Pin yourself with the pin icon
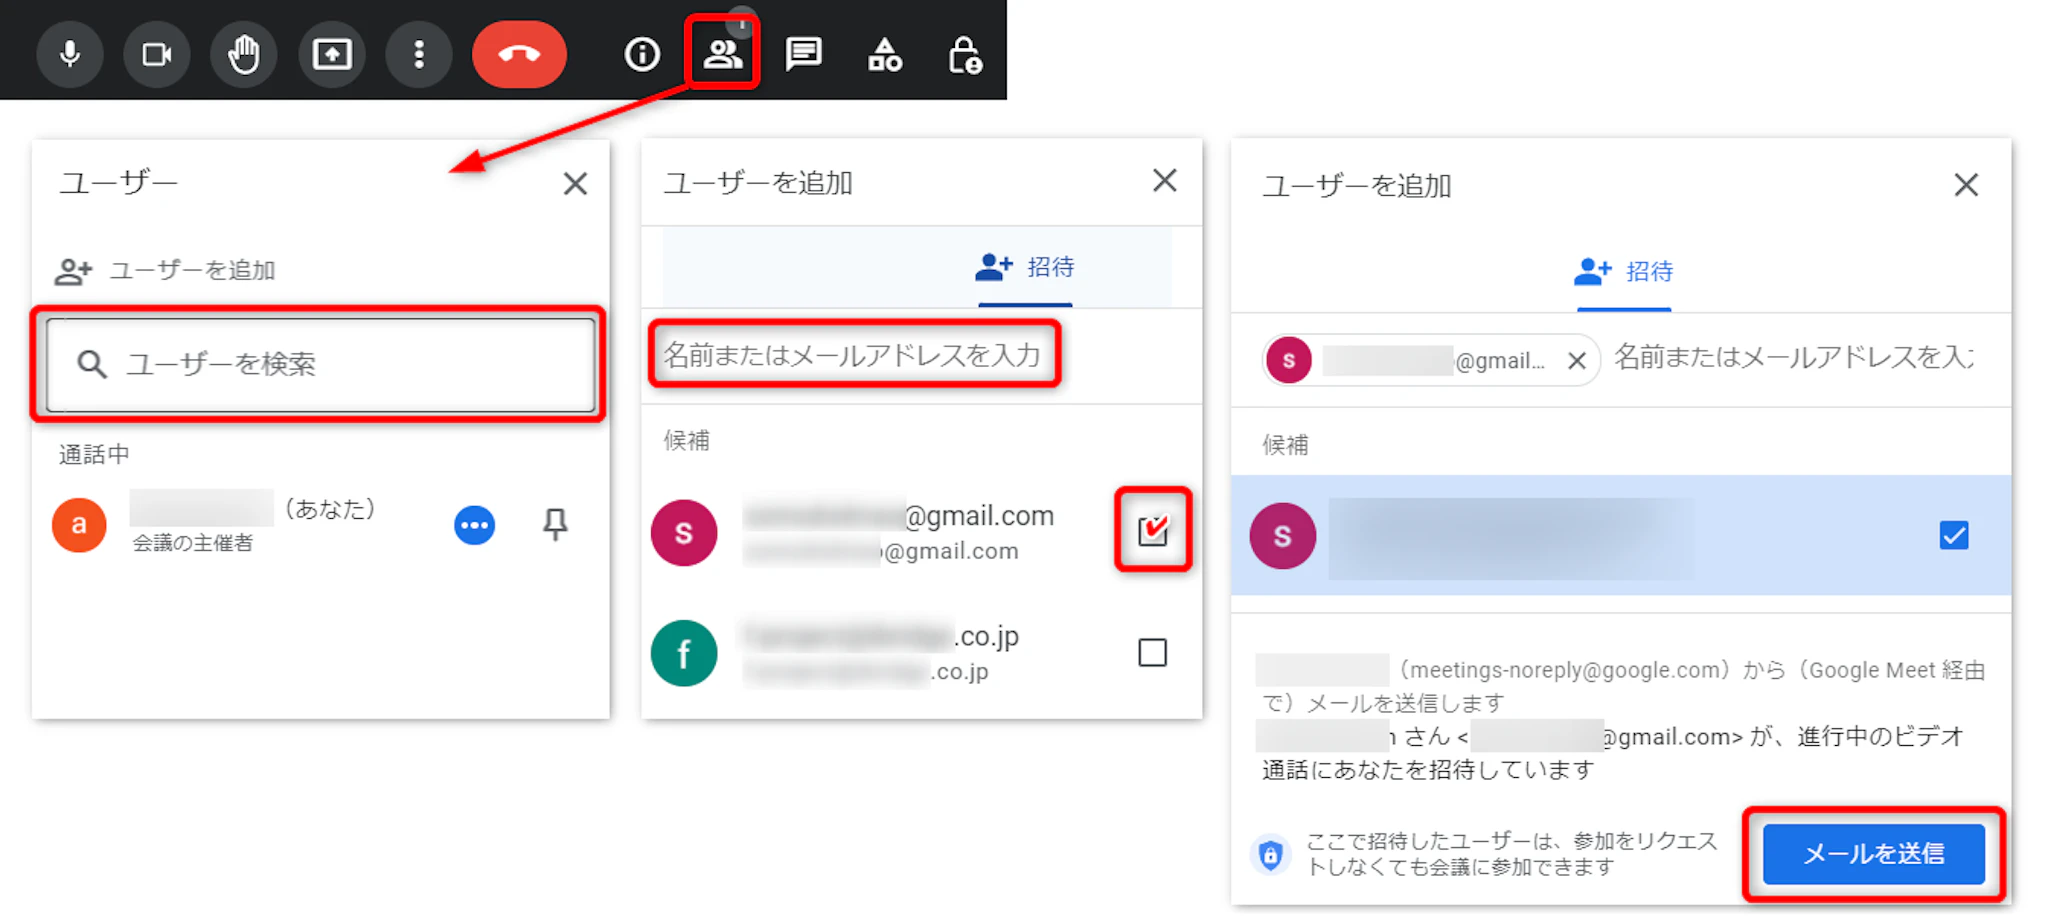Viewport: 2048px width, 923px height. pos(555,524)
